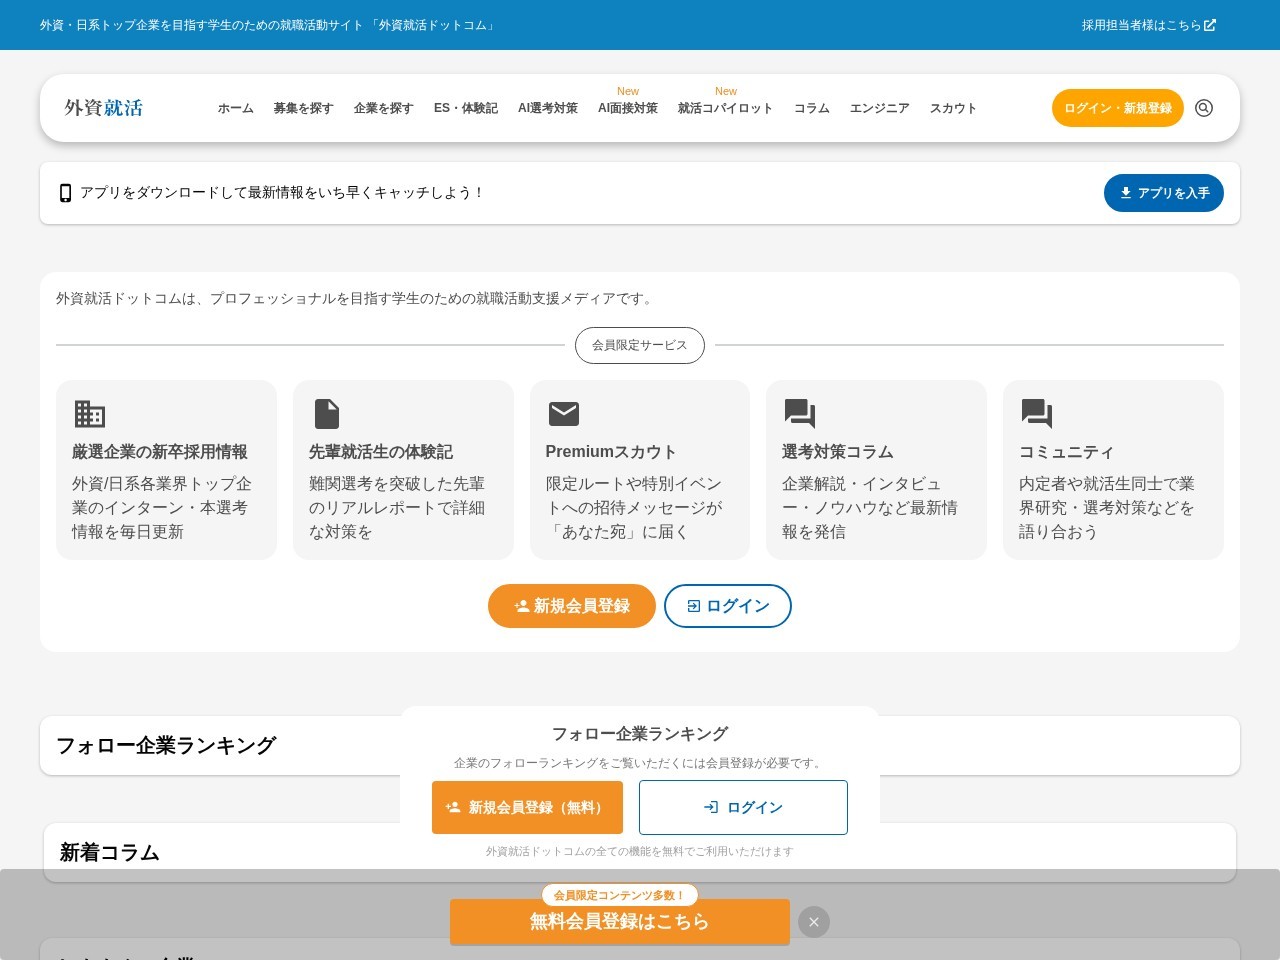Open スカウト in the navigation
The width and height of the screenshot is (1280, 960).
[953, 108]
